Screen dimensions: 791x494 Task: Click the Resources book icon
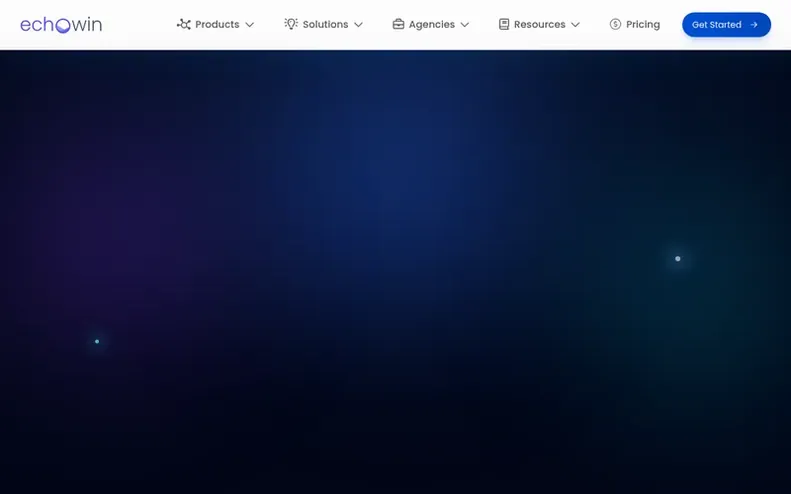pos(504,24)
